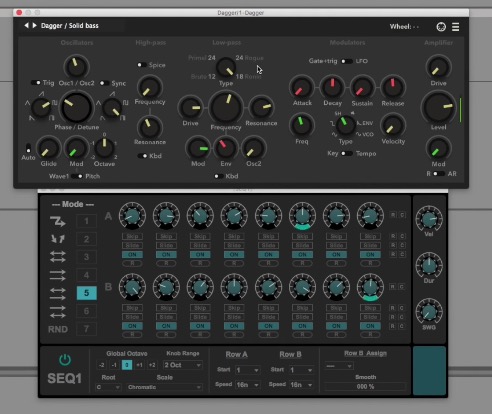Screen dimensions: 492x414
Task: Click the teal pad in SEQ1 corner
Action: pyautogui.click(x=429, y=371)
